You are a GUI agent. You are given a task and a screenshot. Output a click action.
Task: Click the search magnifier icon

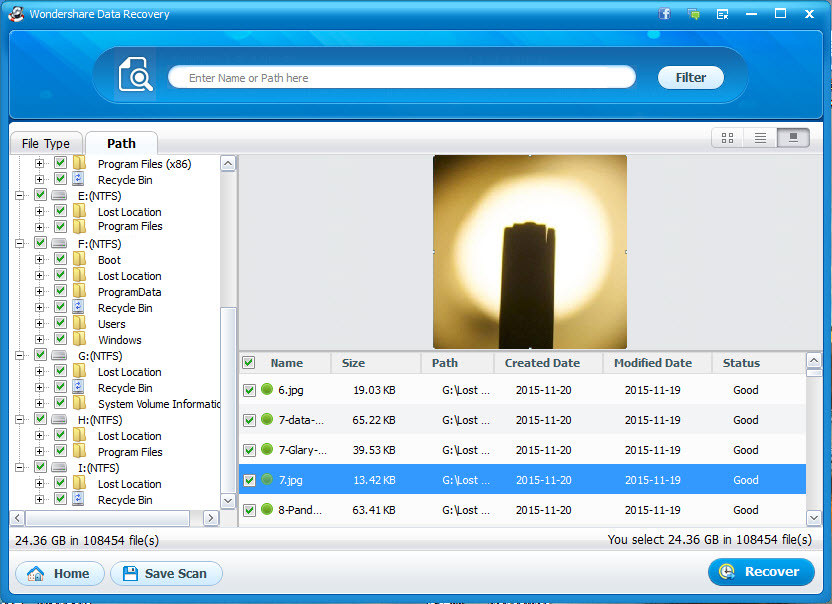point(135,77)
